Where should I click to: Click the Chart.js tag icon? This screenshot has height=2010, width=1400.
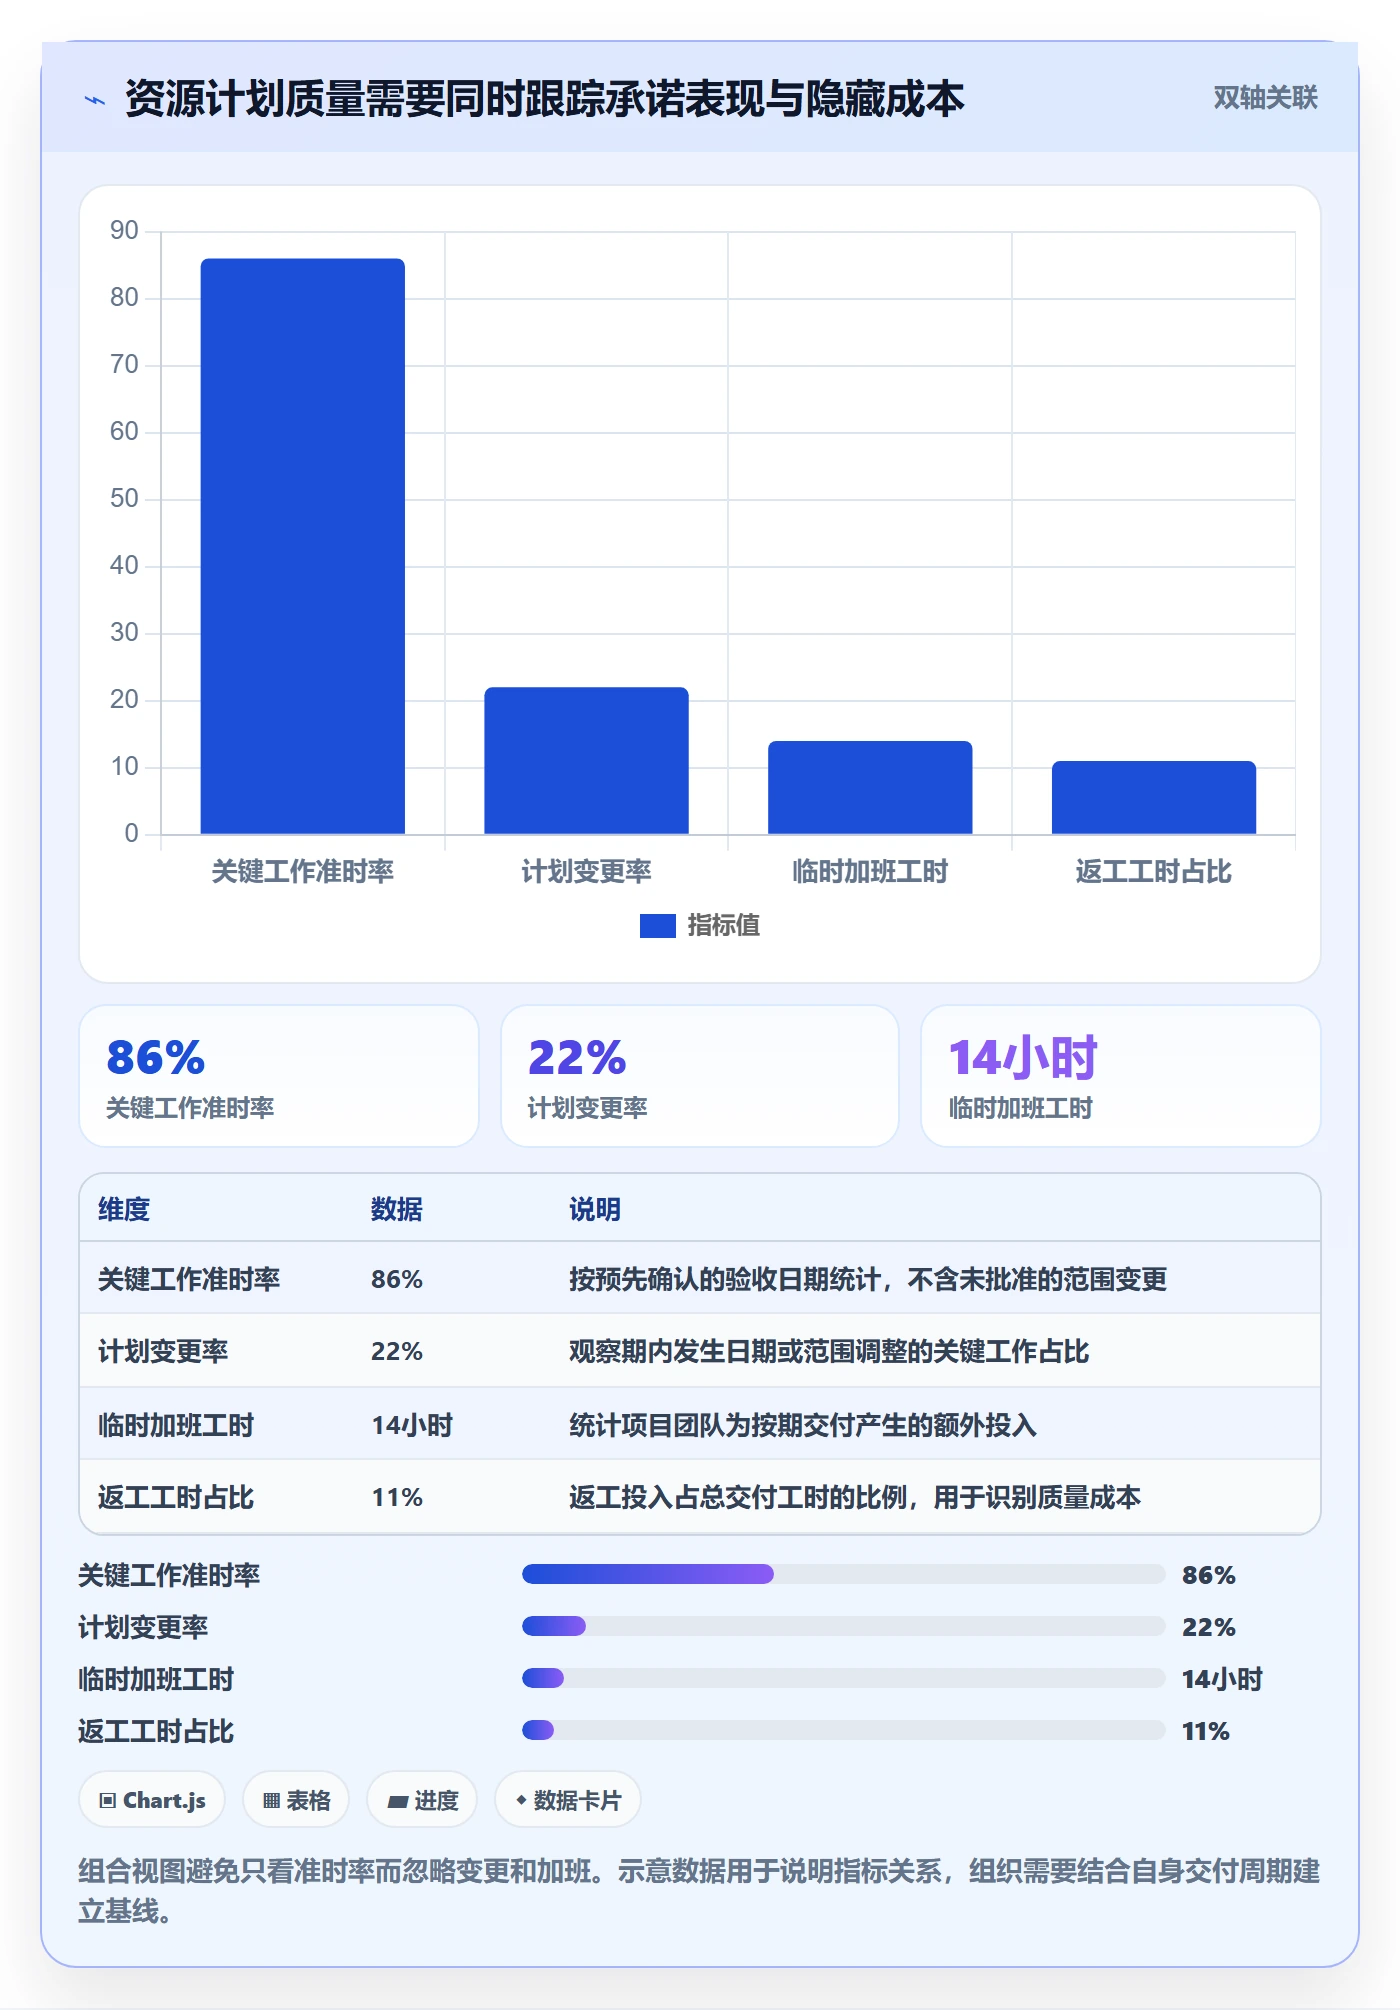coord(108,1801)
